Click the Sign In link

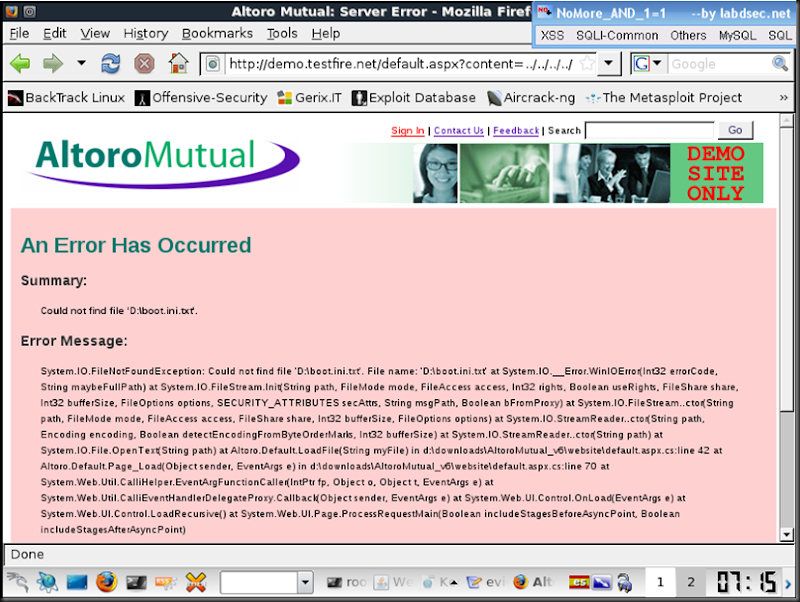(408, 131)
